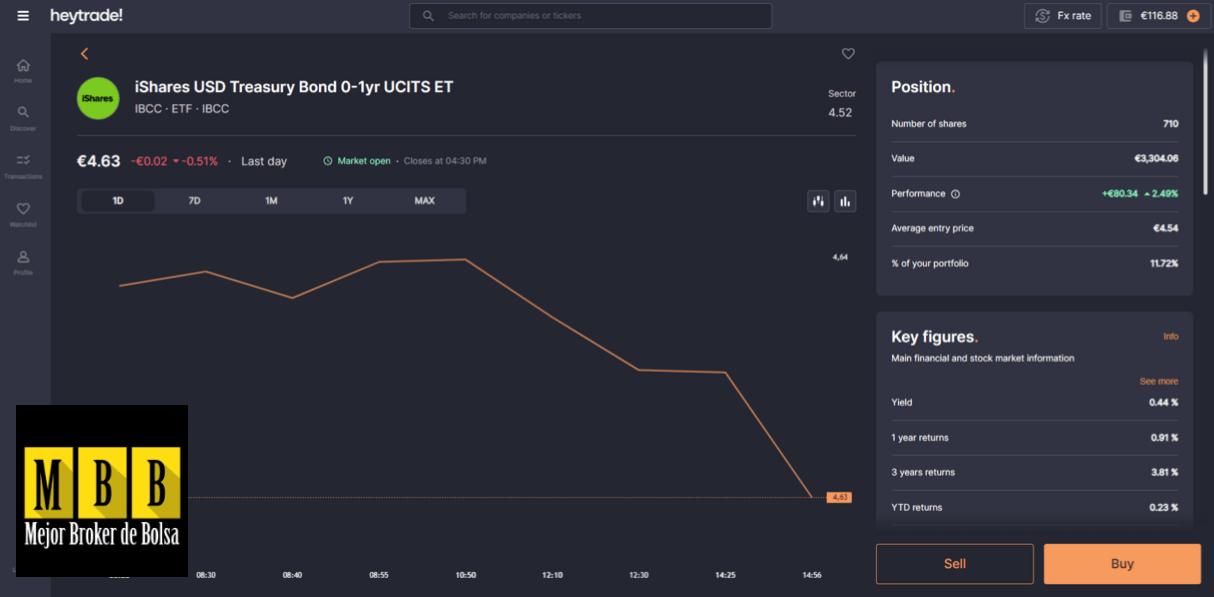Click the €116.88 balance amount
This screenshot has height=597, width=1214.
[1159, 16]
